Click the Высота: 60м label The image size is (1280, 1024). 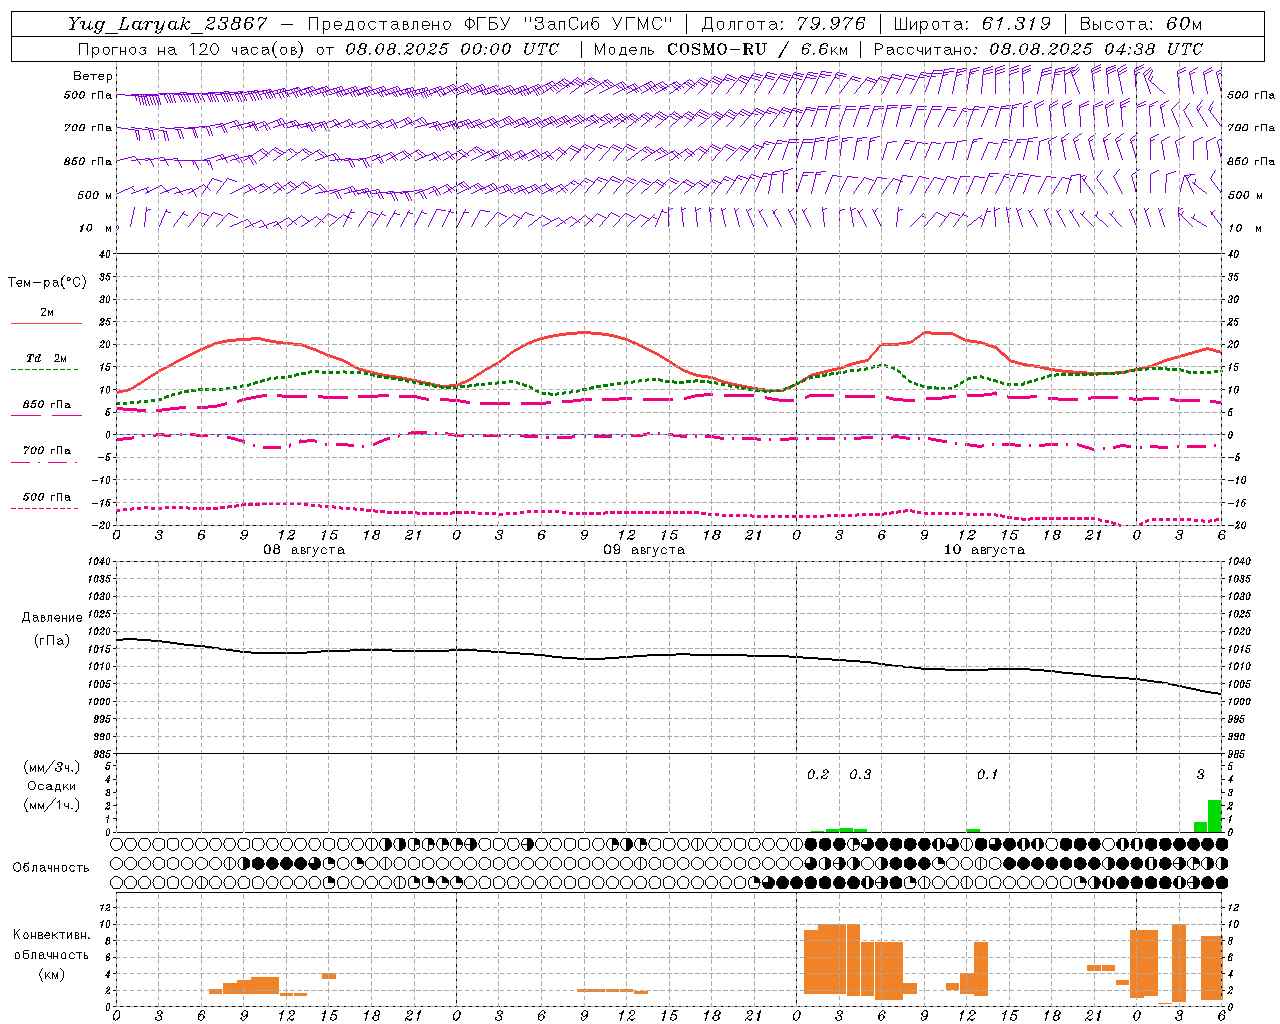(1141, 24)
